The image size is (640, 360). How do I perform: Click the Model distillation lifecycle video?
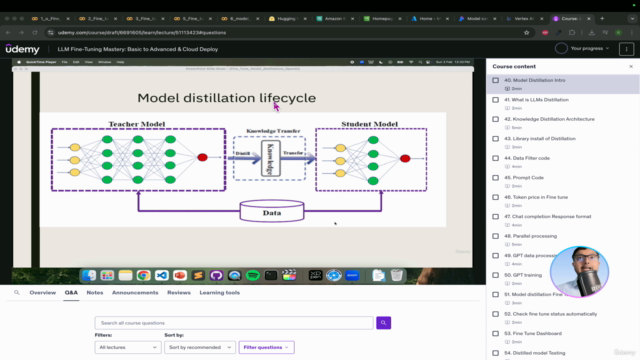point(243,171)
